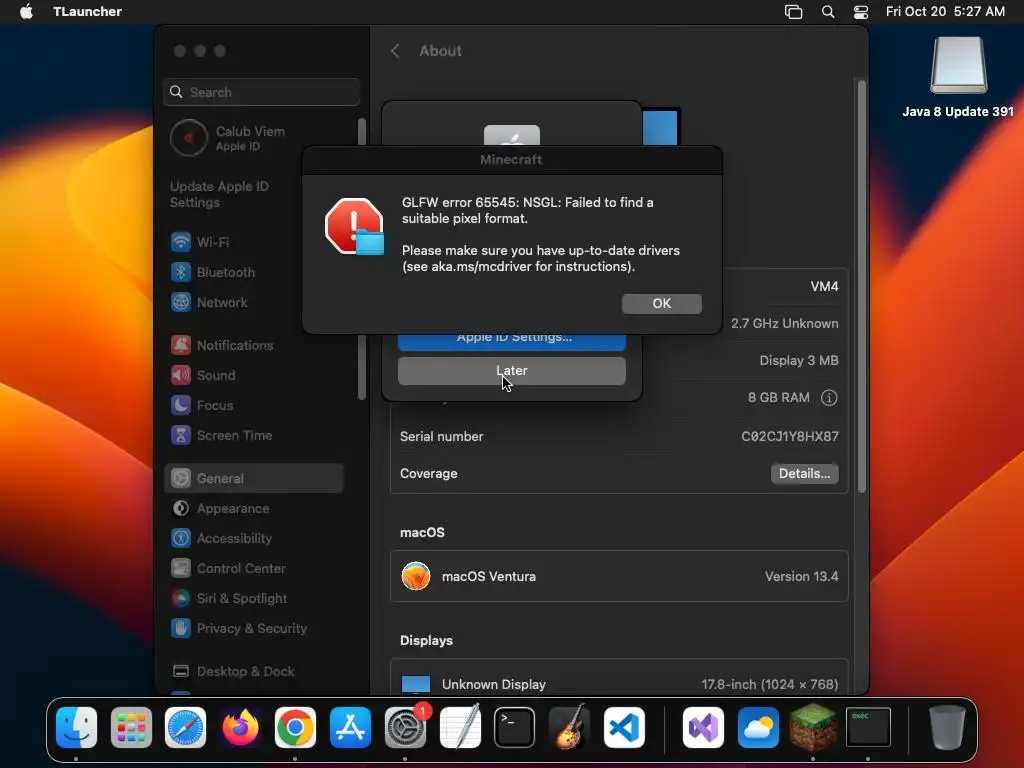Select Network in the sidebar
Viewport: 1024px width, 768px height.
255,302
